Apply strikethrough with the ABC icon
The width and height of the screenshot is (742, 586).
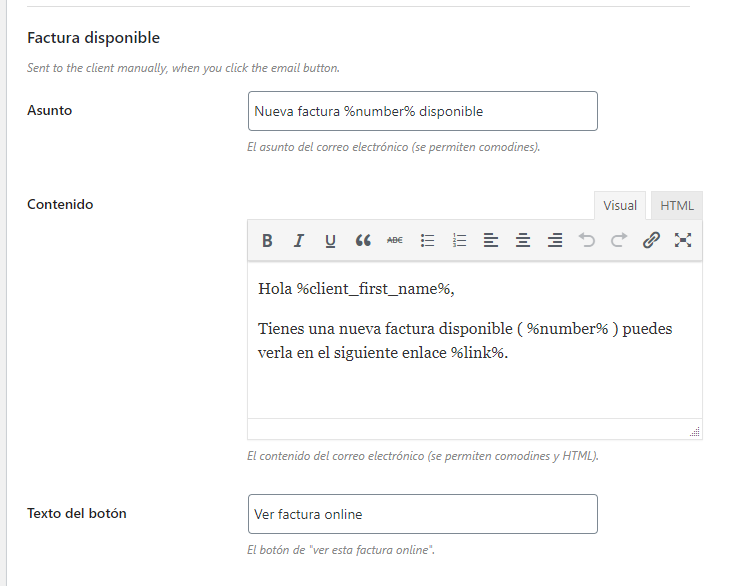pyautogui.click(x=395, y=240)
